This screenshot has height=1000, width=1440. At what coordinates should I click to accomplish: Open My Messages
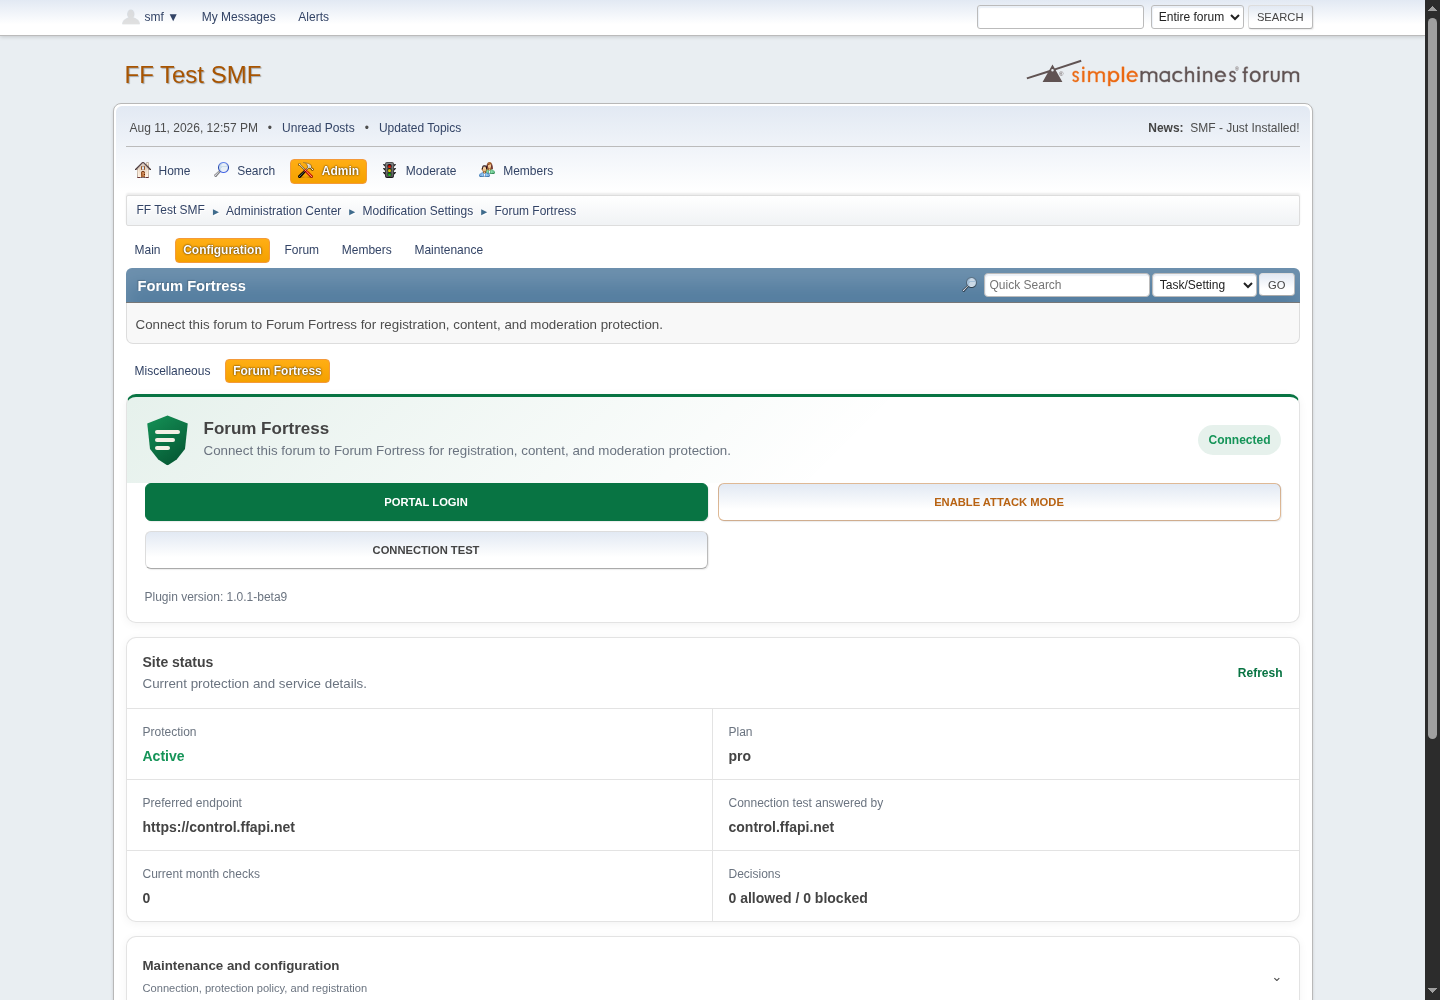pos(238,17)
